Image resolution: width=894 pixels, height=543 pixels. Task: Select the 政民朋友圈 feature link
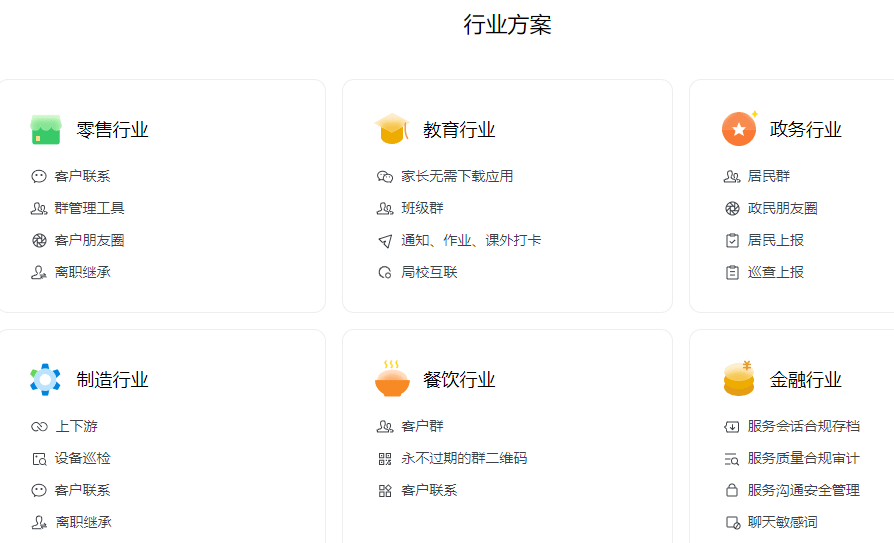click(x=783, y=208)
